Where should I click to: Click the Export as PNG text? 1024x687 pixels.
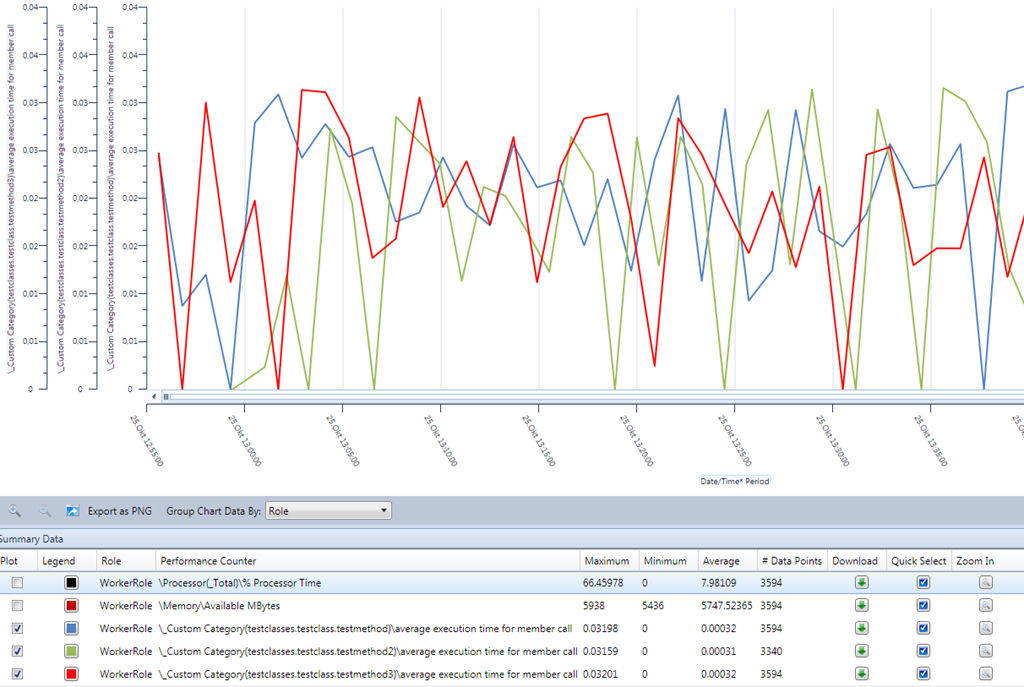pos(120,511)
